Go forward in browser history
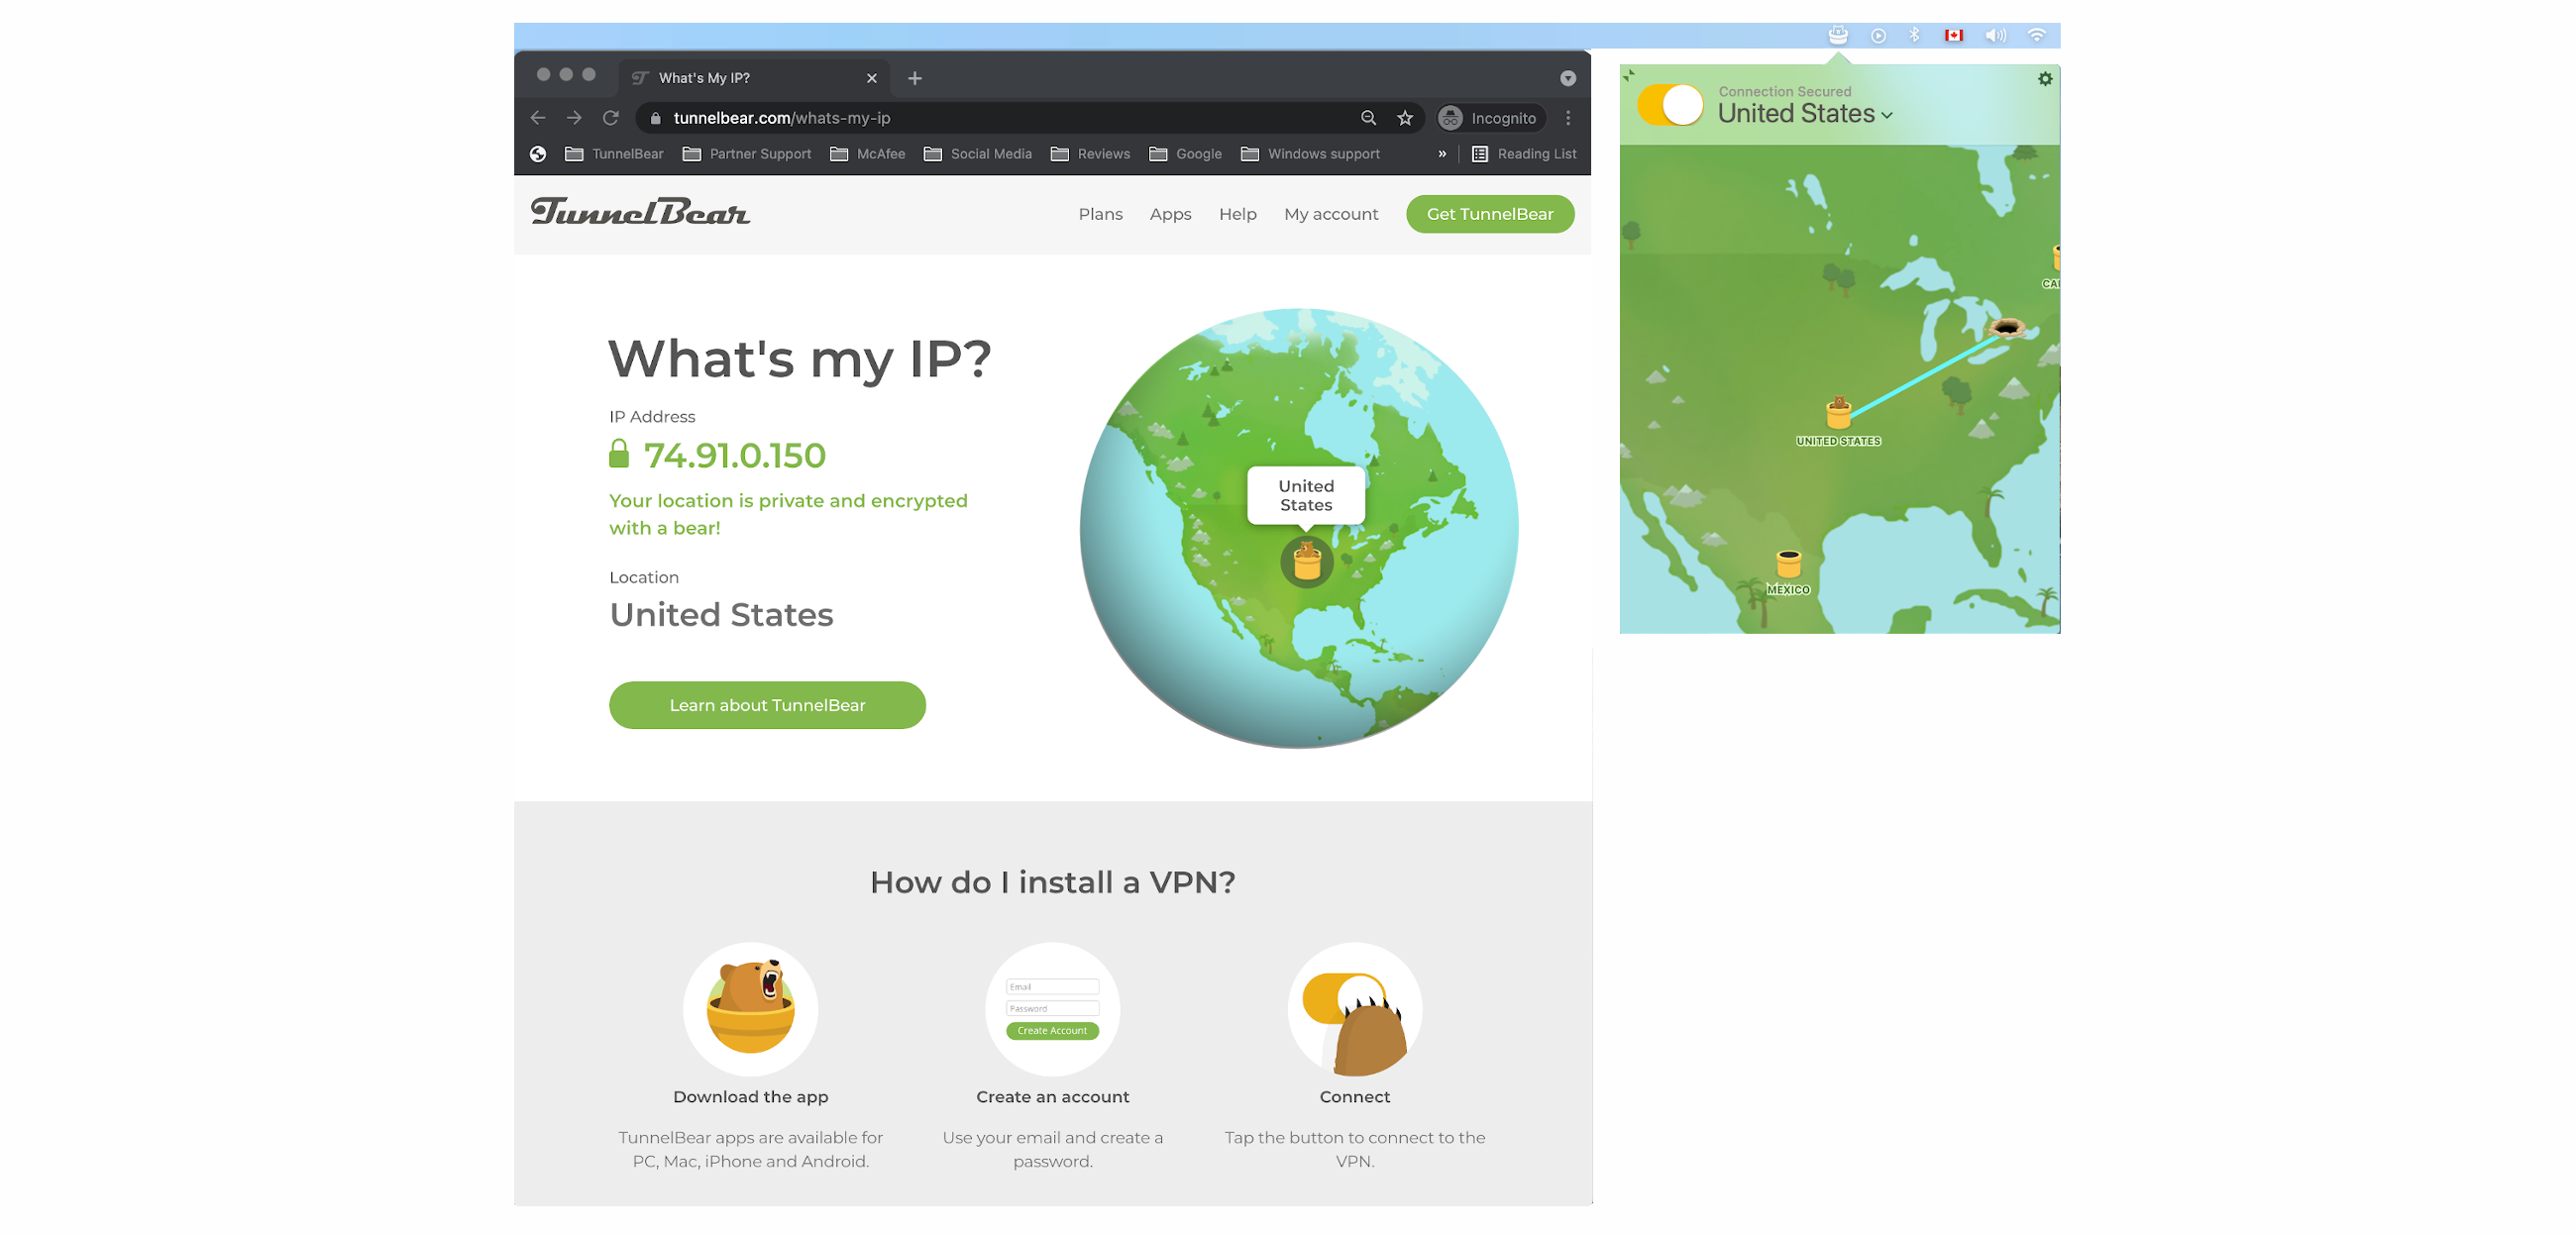2576x1234 pixels. [574, 118]
